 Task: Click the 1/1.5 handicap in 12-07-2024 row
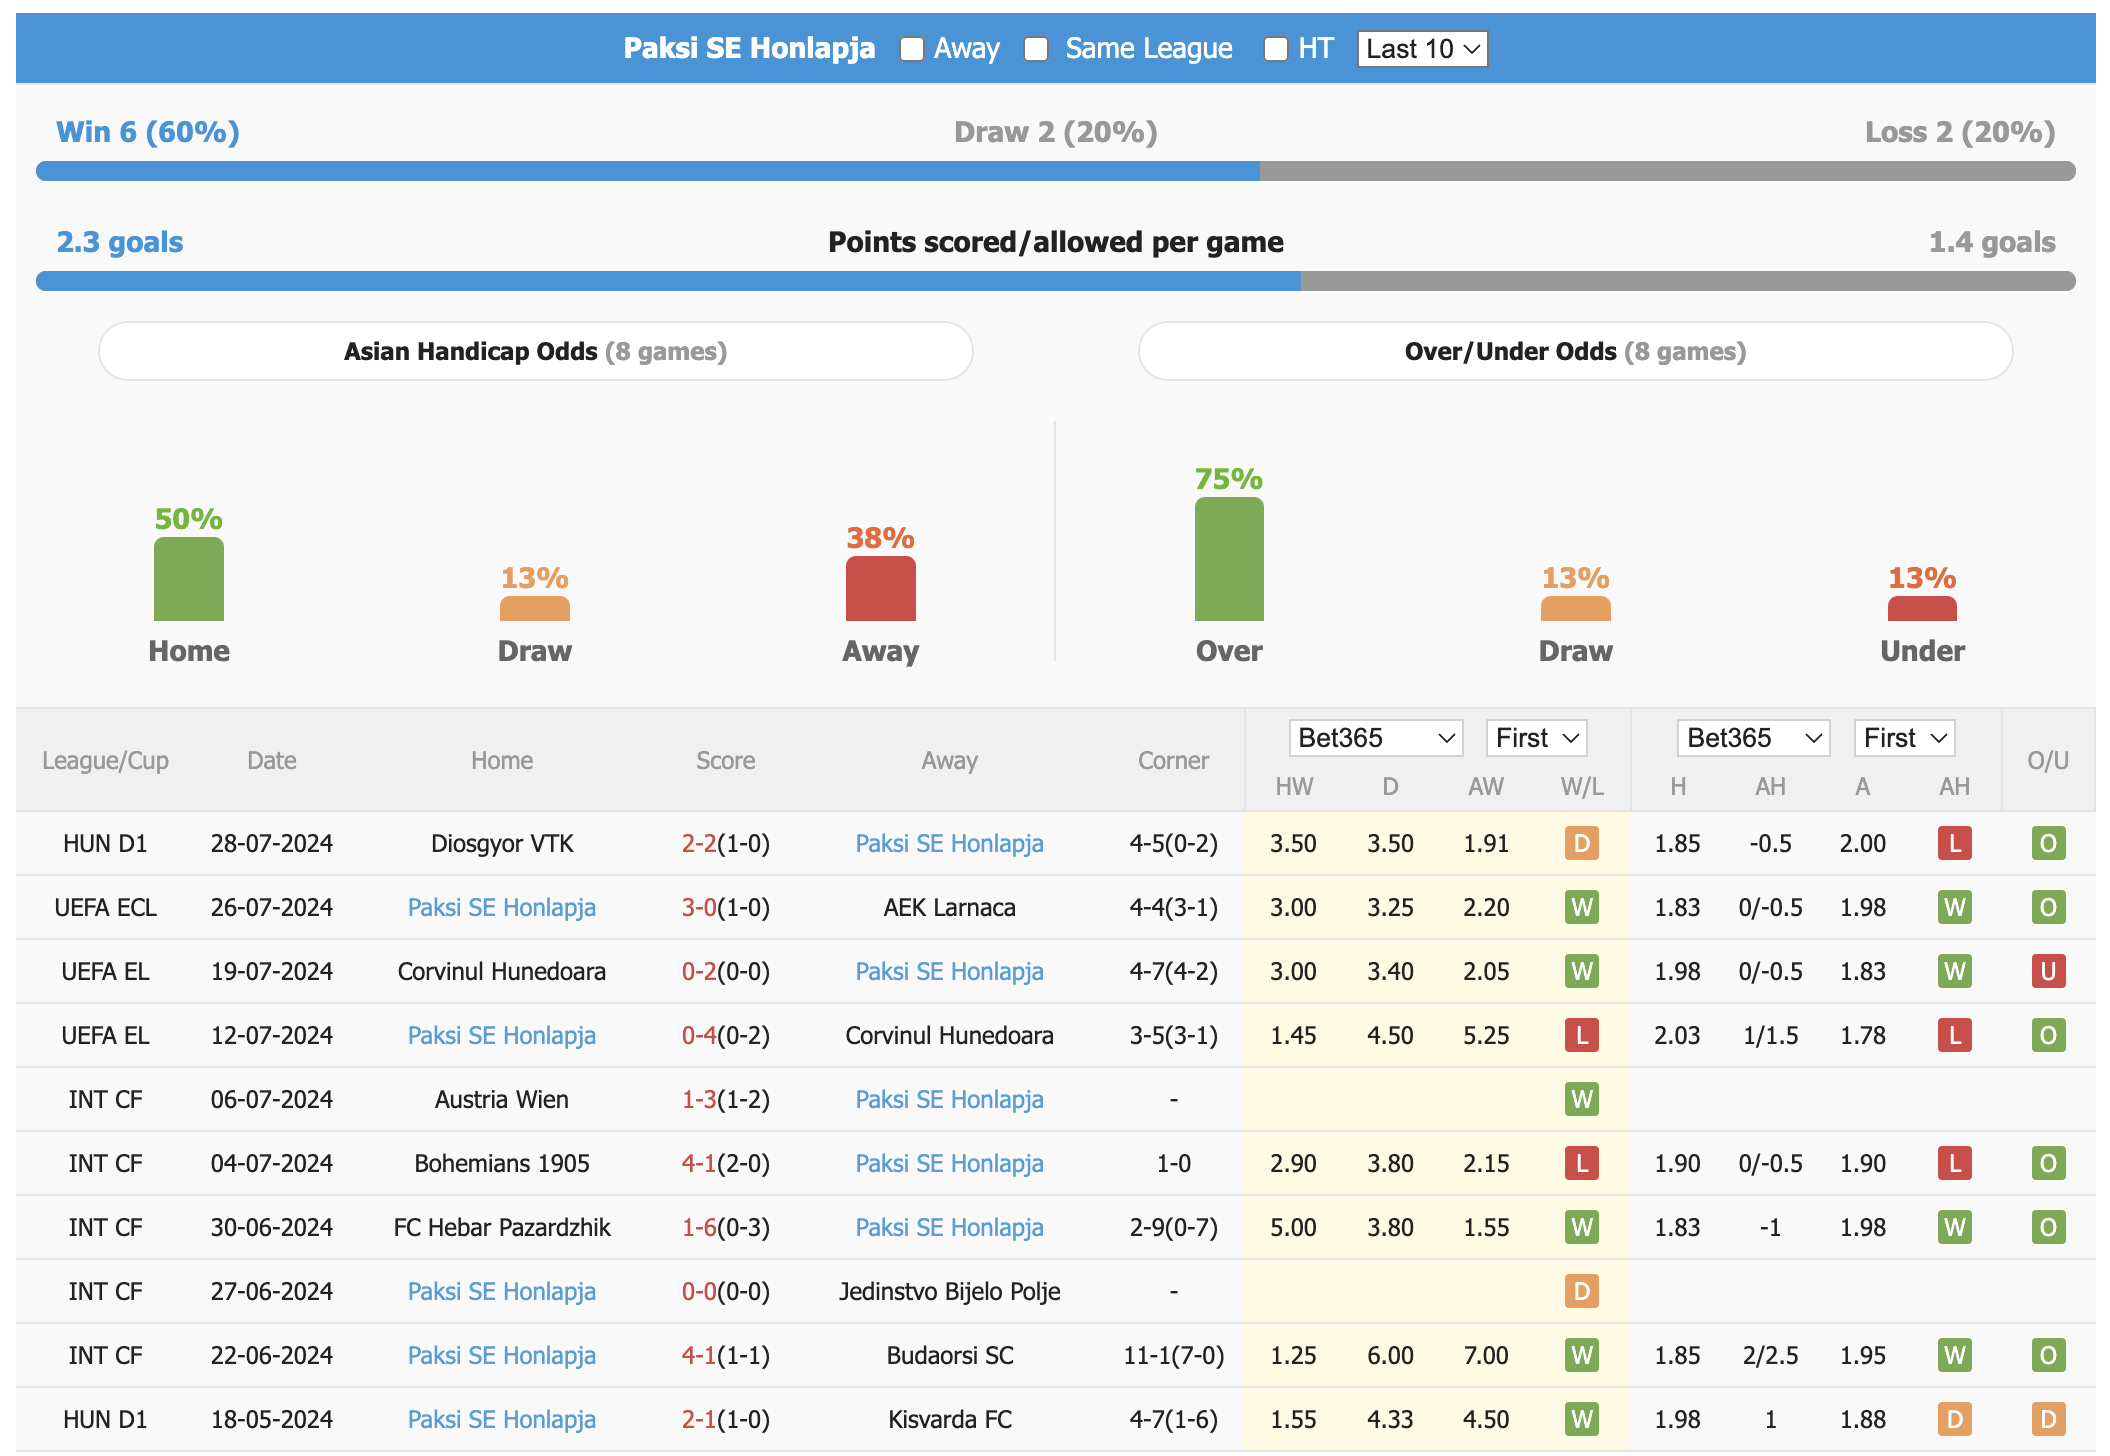(x=1770, y=1035)
